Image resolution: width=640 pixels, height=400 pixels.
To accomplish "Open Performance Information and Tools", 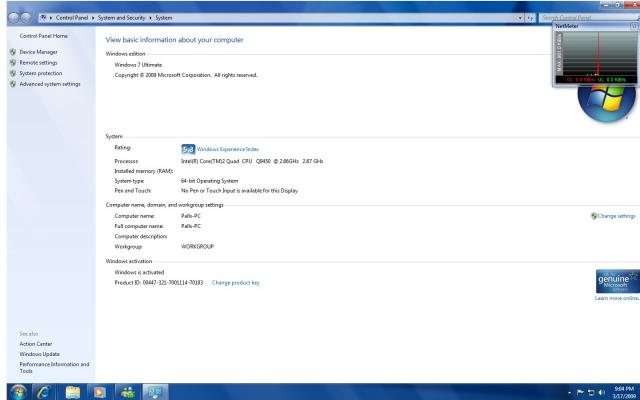I will (54, 367).
